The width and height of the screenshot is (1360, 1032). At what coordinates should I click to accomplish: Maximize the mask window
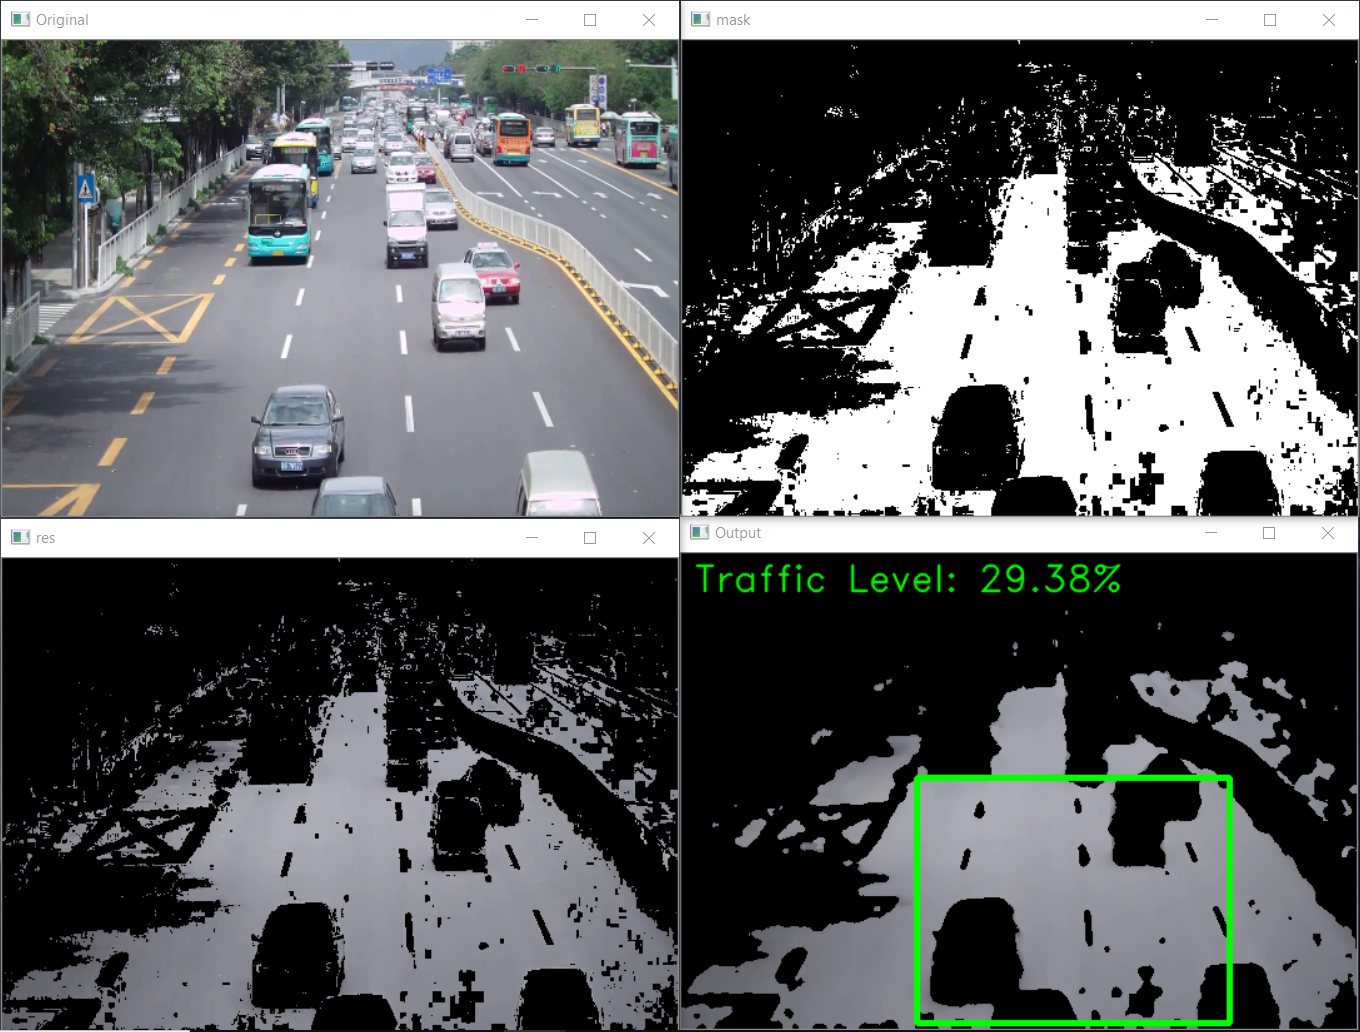tap(1270, 20)
